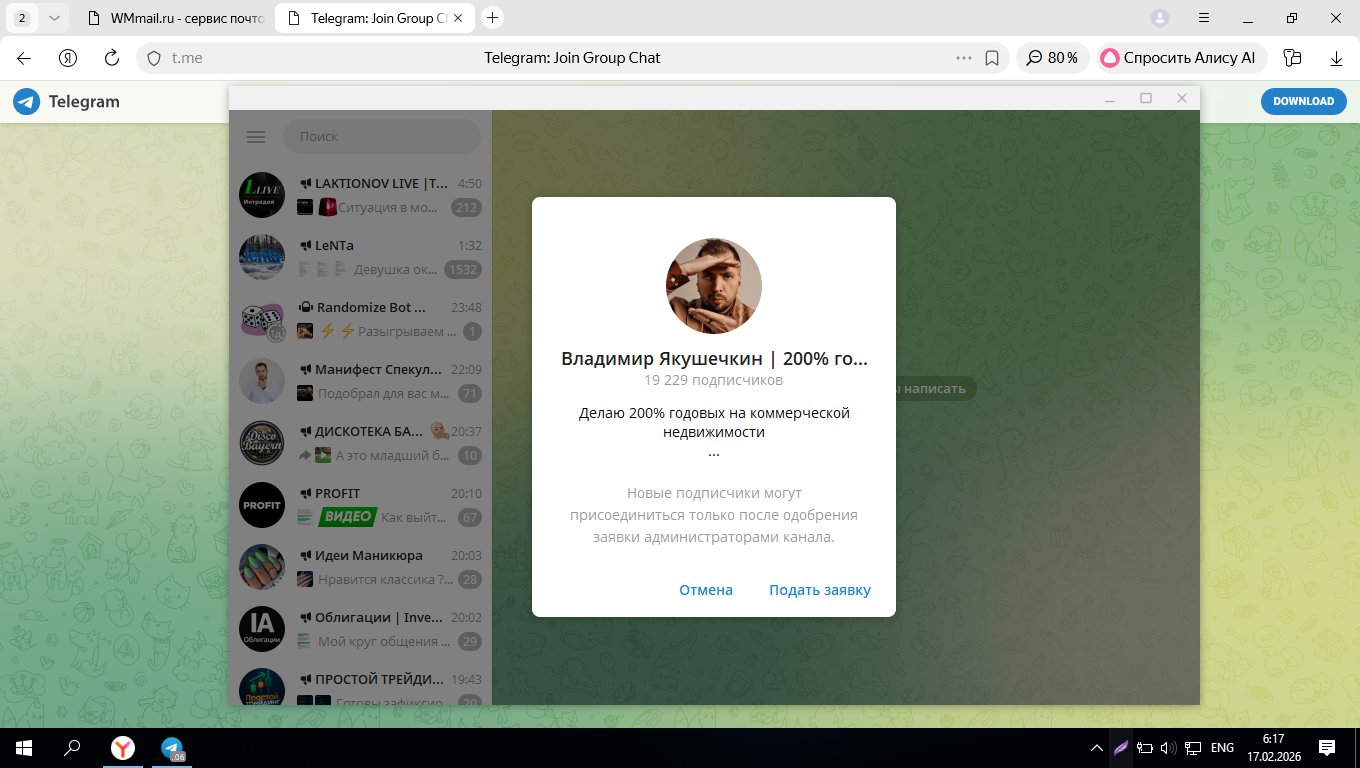Click the site protection shield icon
The image size is (1360, 768).
coord(154,58)
